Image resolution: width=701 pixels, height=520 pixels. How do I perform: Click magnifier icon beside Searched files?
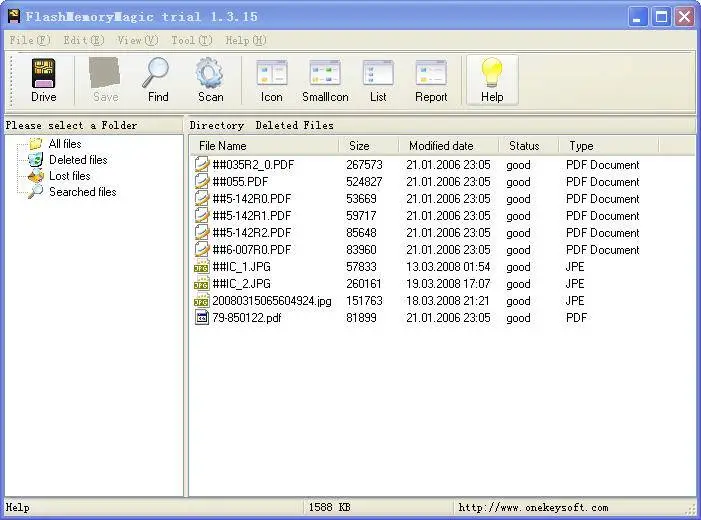click(35, 191)
